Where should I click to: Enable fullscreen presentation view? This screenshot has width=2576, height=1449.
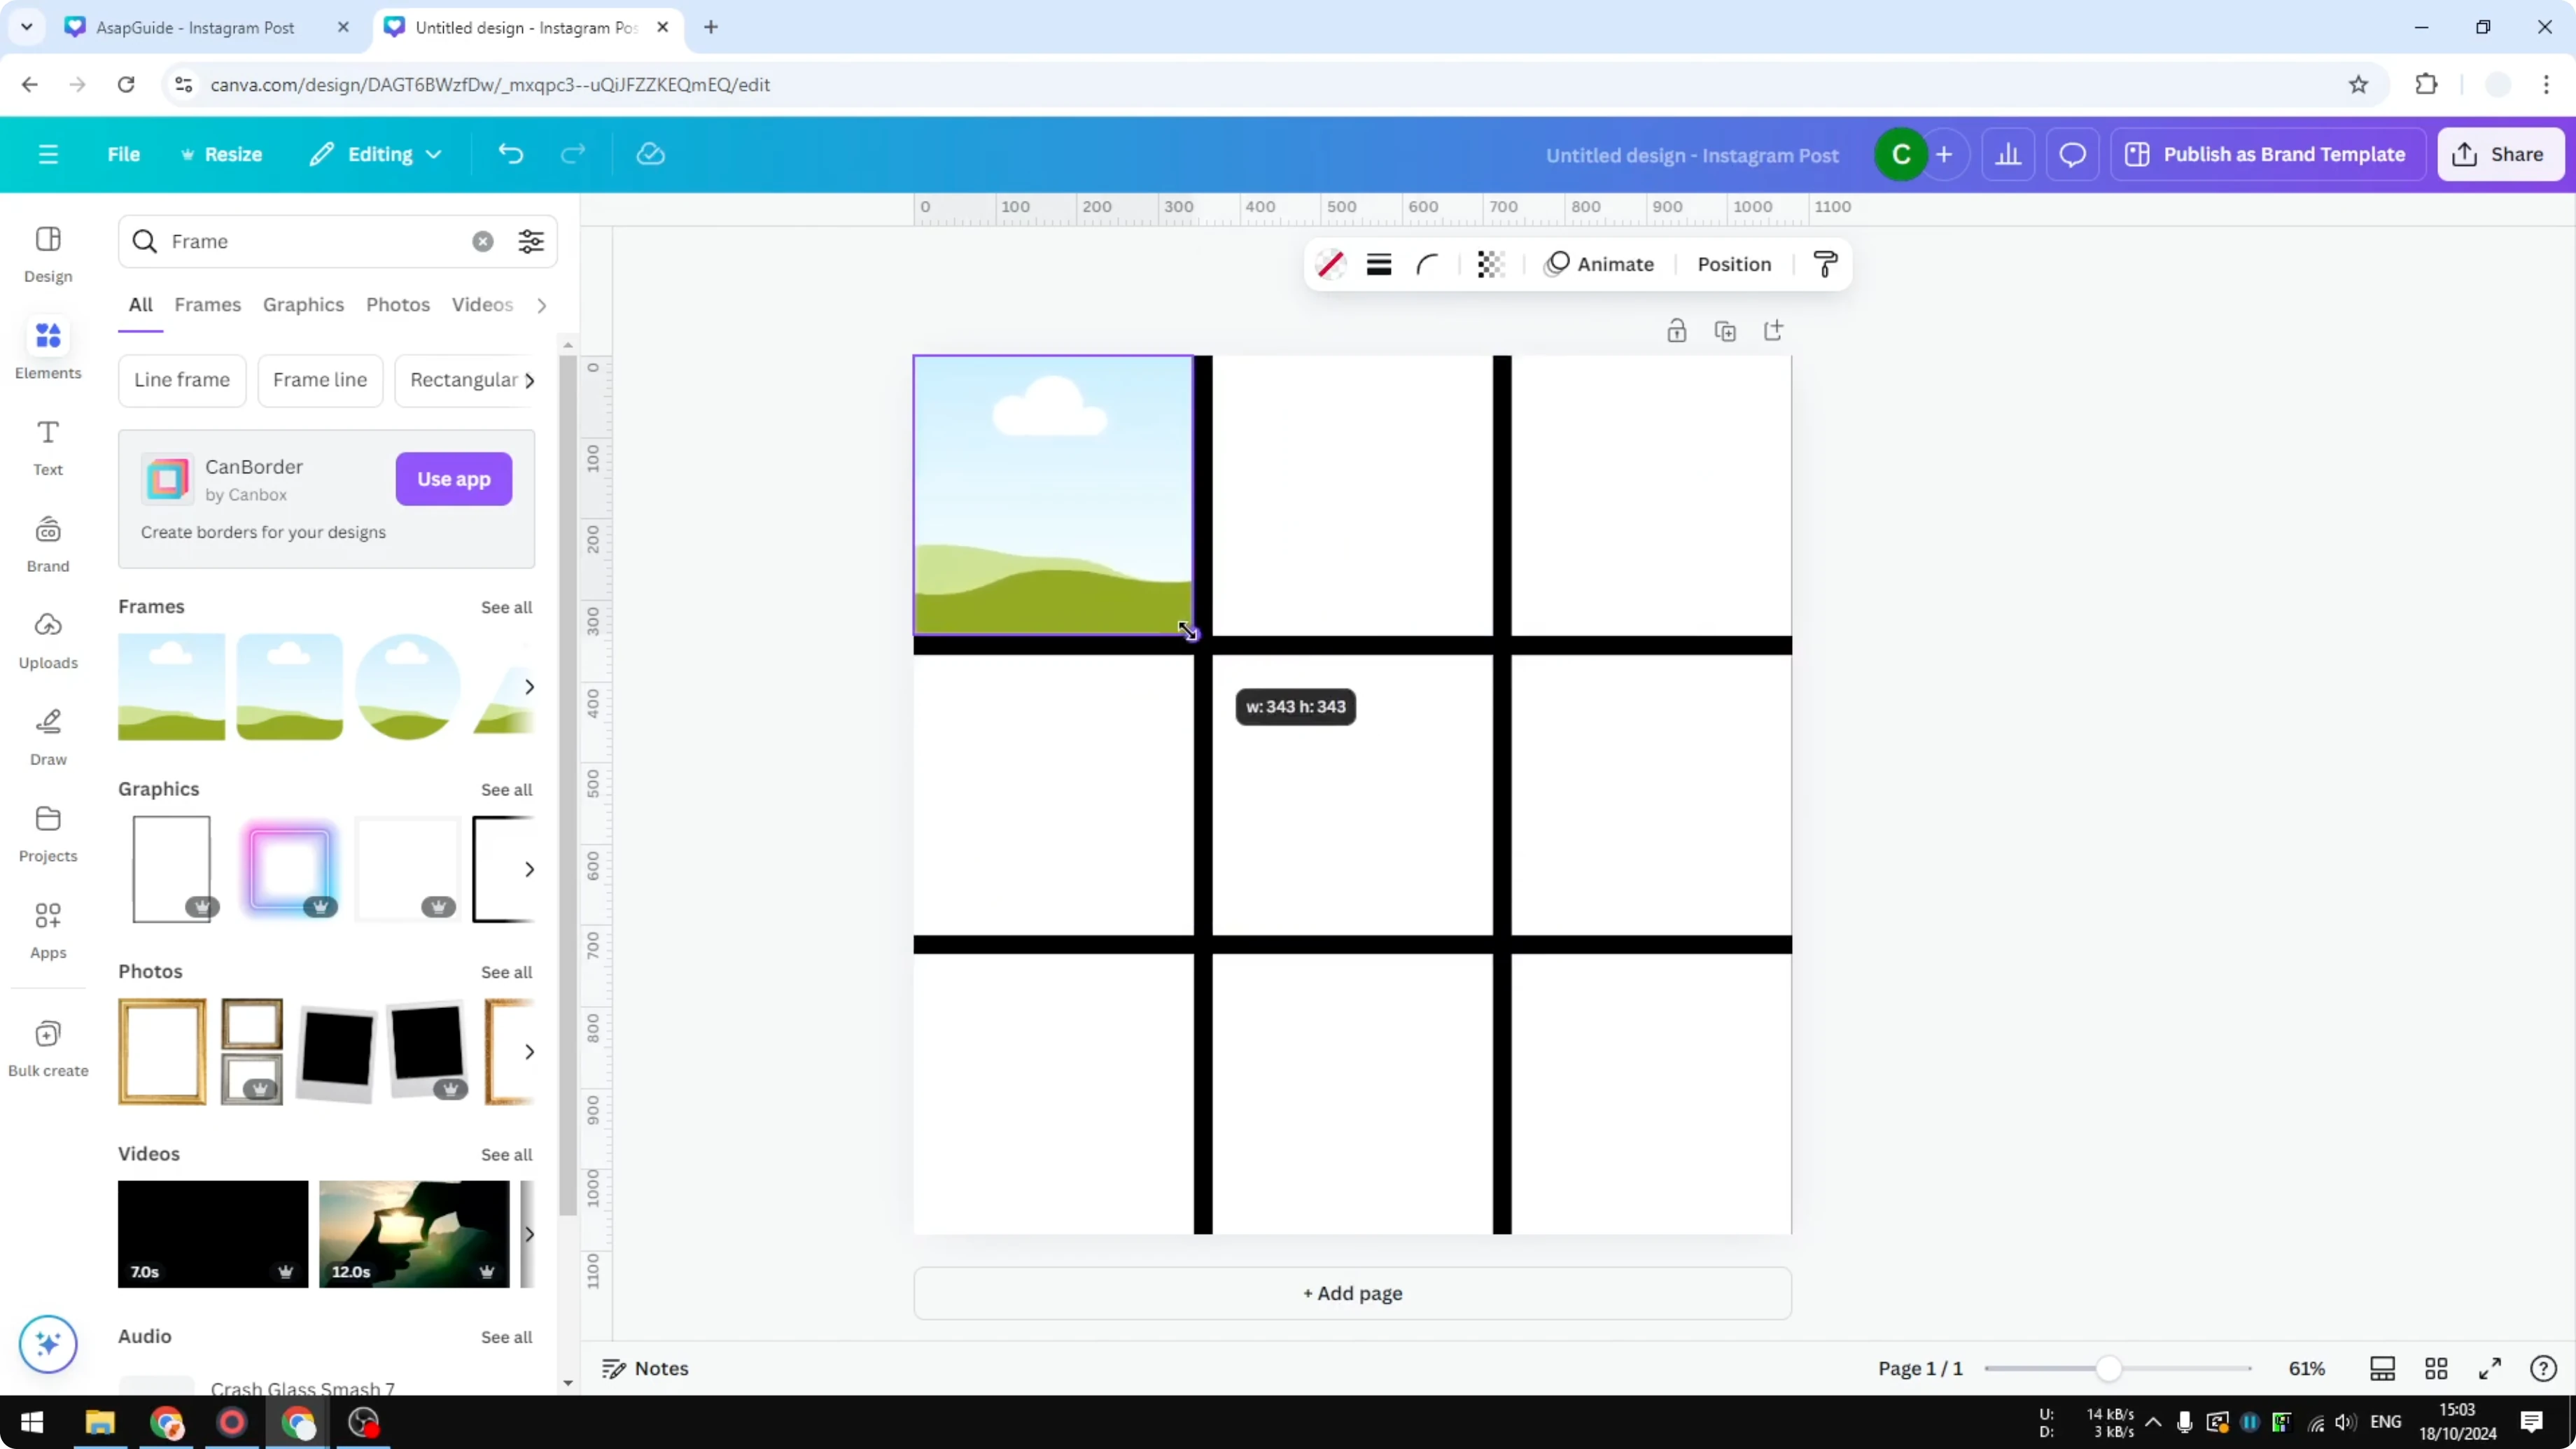pyautogui.click(x=2491, y=1368)
